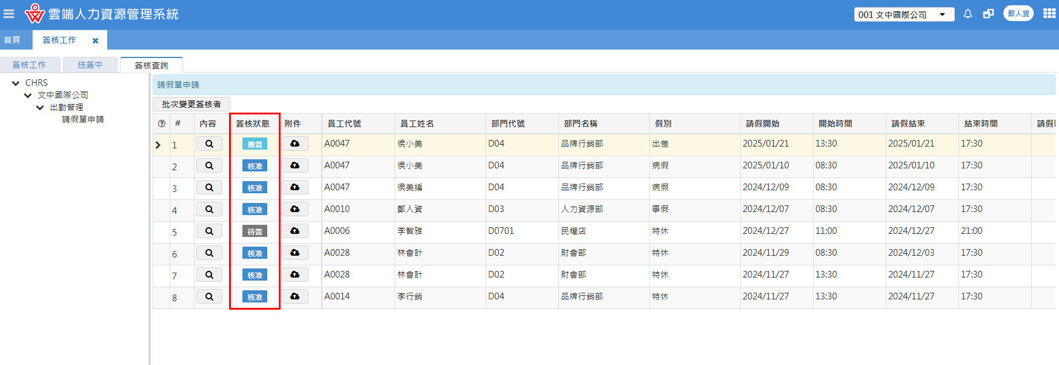The width and height of the screenshot is (1059, 365).
Task: Download attachment cloud icon for row 5
Action: click(295, 231)
